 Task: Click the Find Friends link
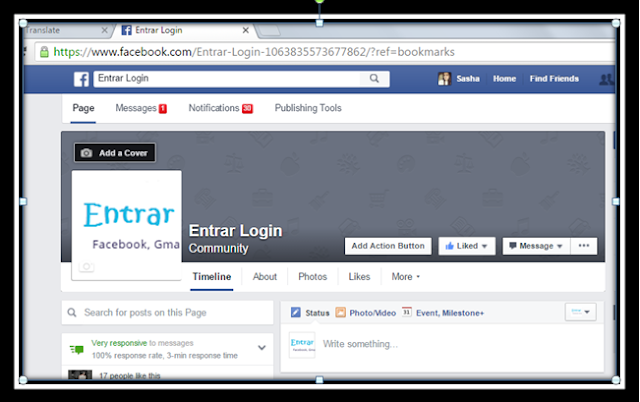[x=554, y=79]
